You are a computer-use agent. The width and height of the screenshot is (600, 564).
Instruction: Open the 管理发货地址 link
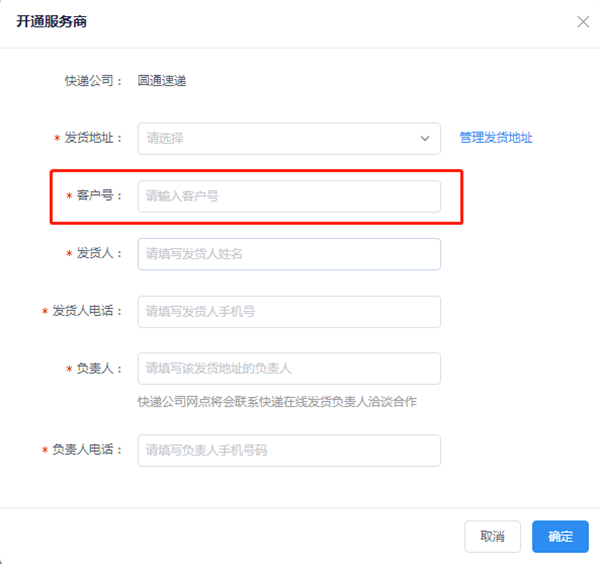tap(496, 138)
